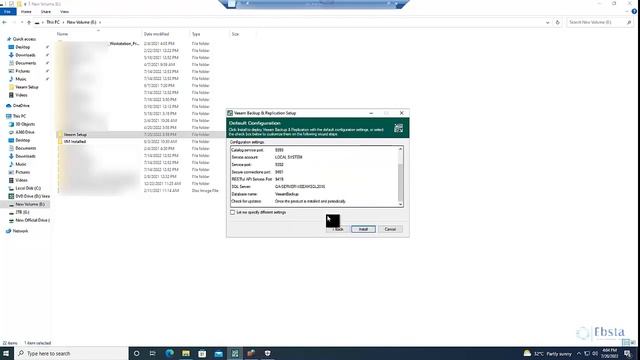Viewport: 640px width, 360px height.
Task: Open File Explorer taskbar icon
Action: coord(186,353)
